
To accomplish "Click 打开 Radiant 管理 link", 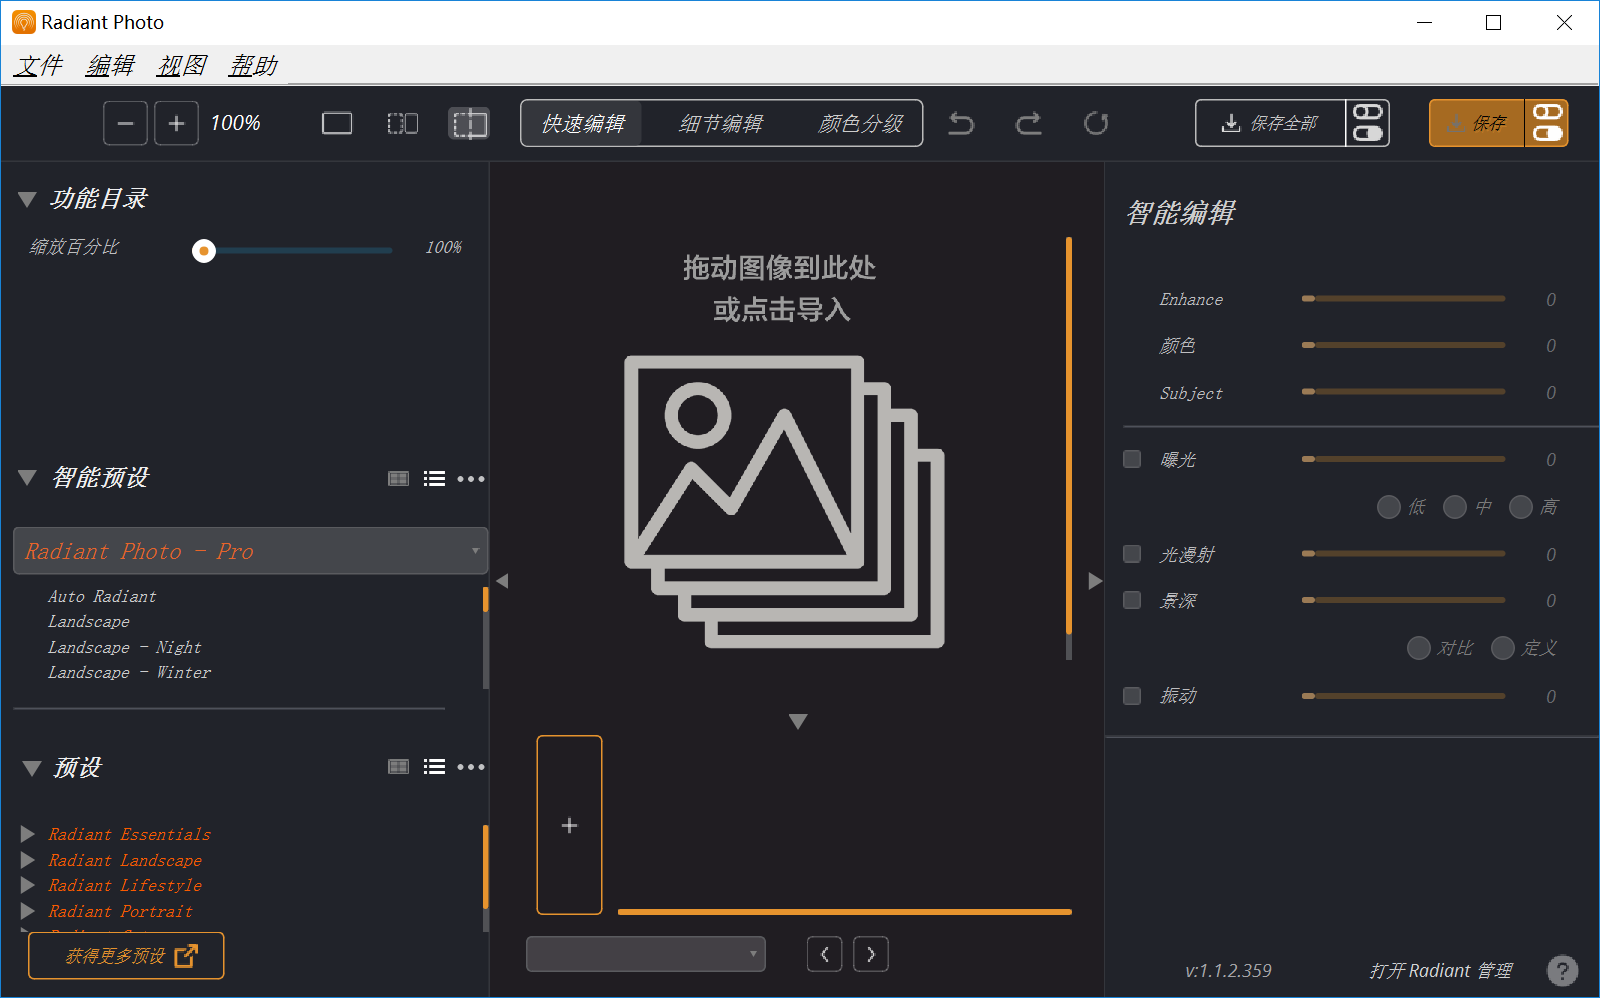I will tap(1440, 970).
